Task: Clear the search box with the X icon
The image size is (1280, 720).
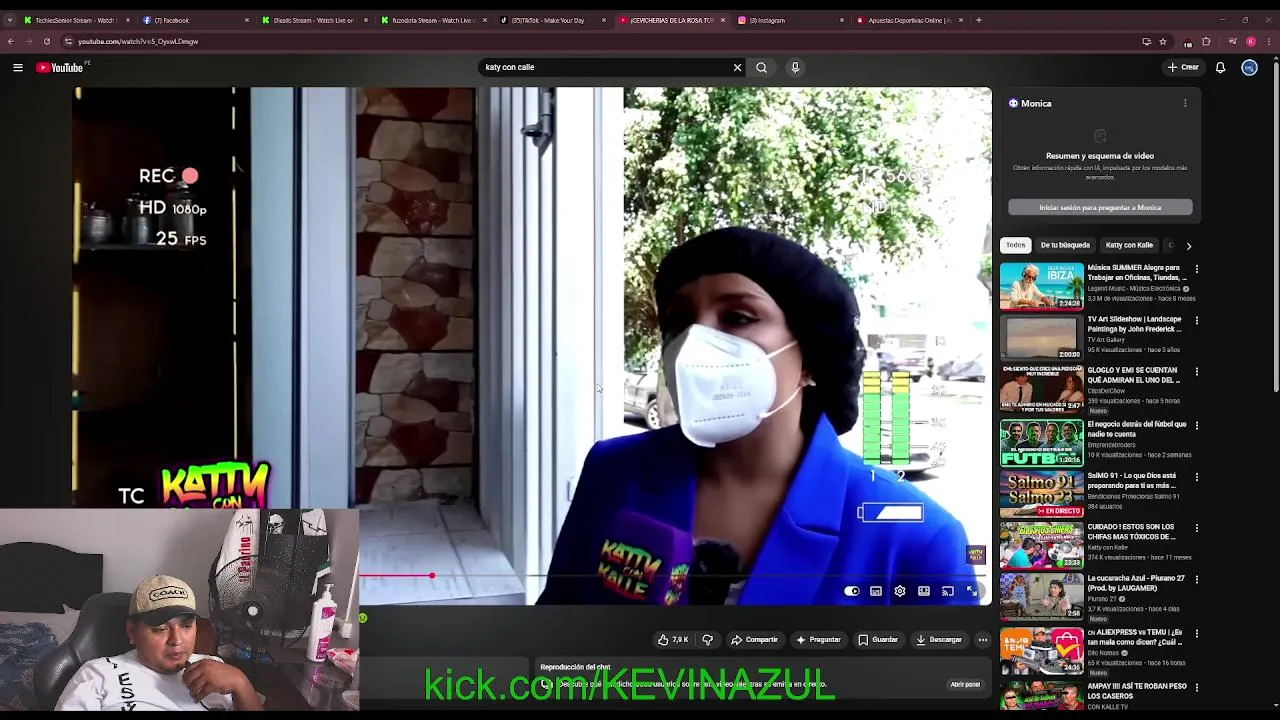Action: pos(738,67)
